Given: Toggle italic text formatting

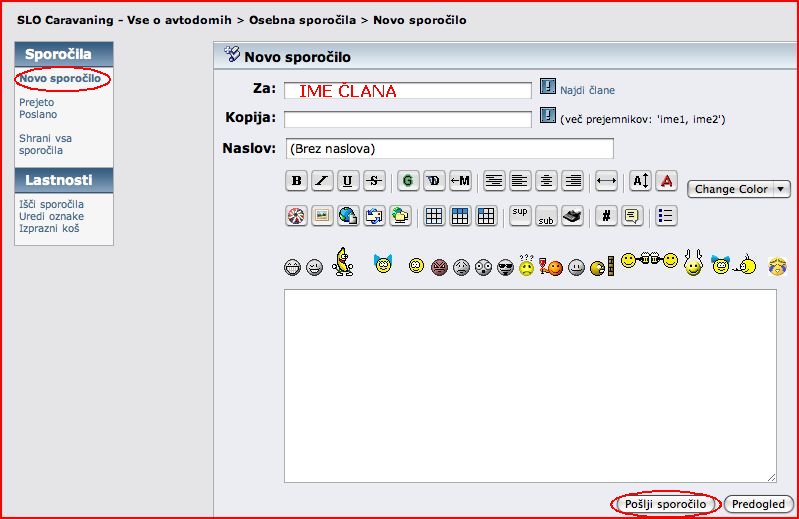Looking at the screenshot, I should coord(322,181).
